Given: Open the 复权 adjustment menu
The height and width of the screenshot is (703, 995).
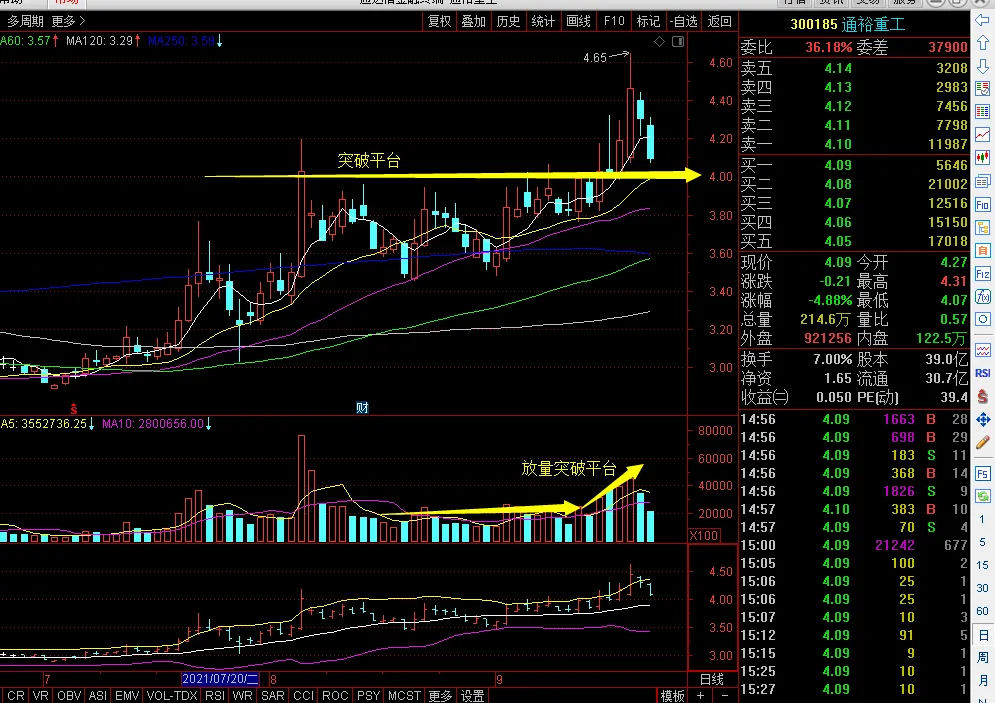Looking at the screenshot, I should 440,22.
